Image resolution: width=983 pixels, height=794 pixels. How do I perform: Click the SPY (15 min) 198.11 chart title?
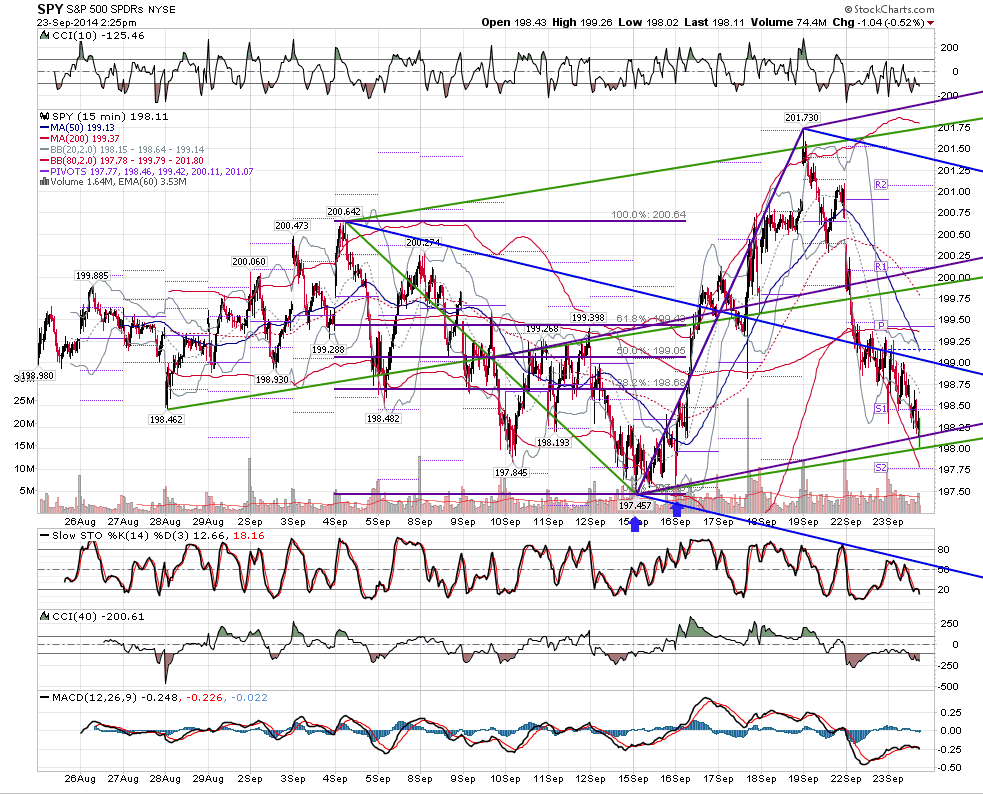point(110,117)
